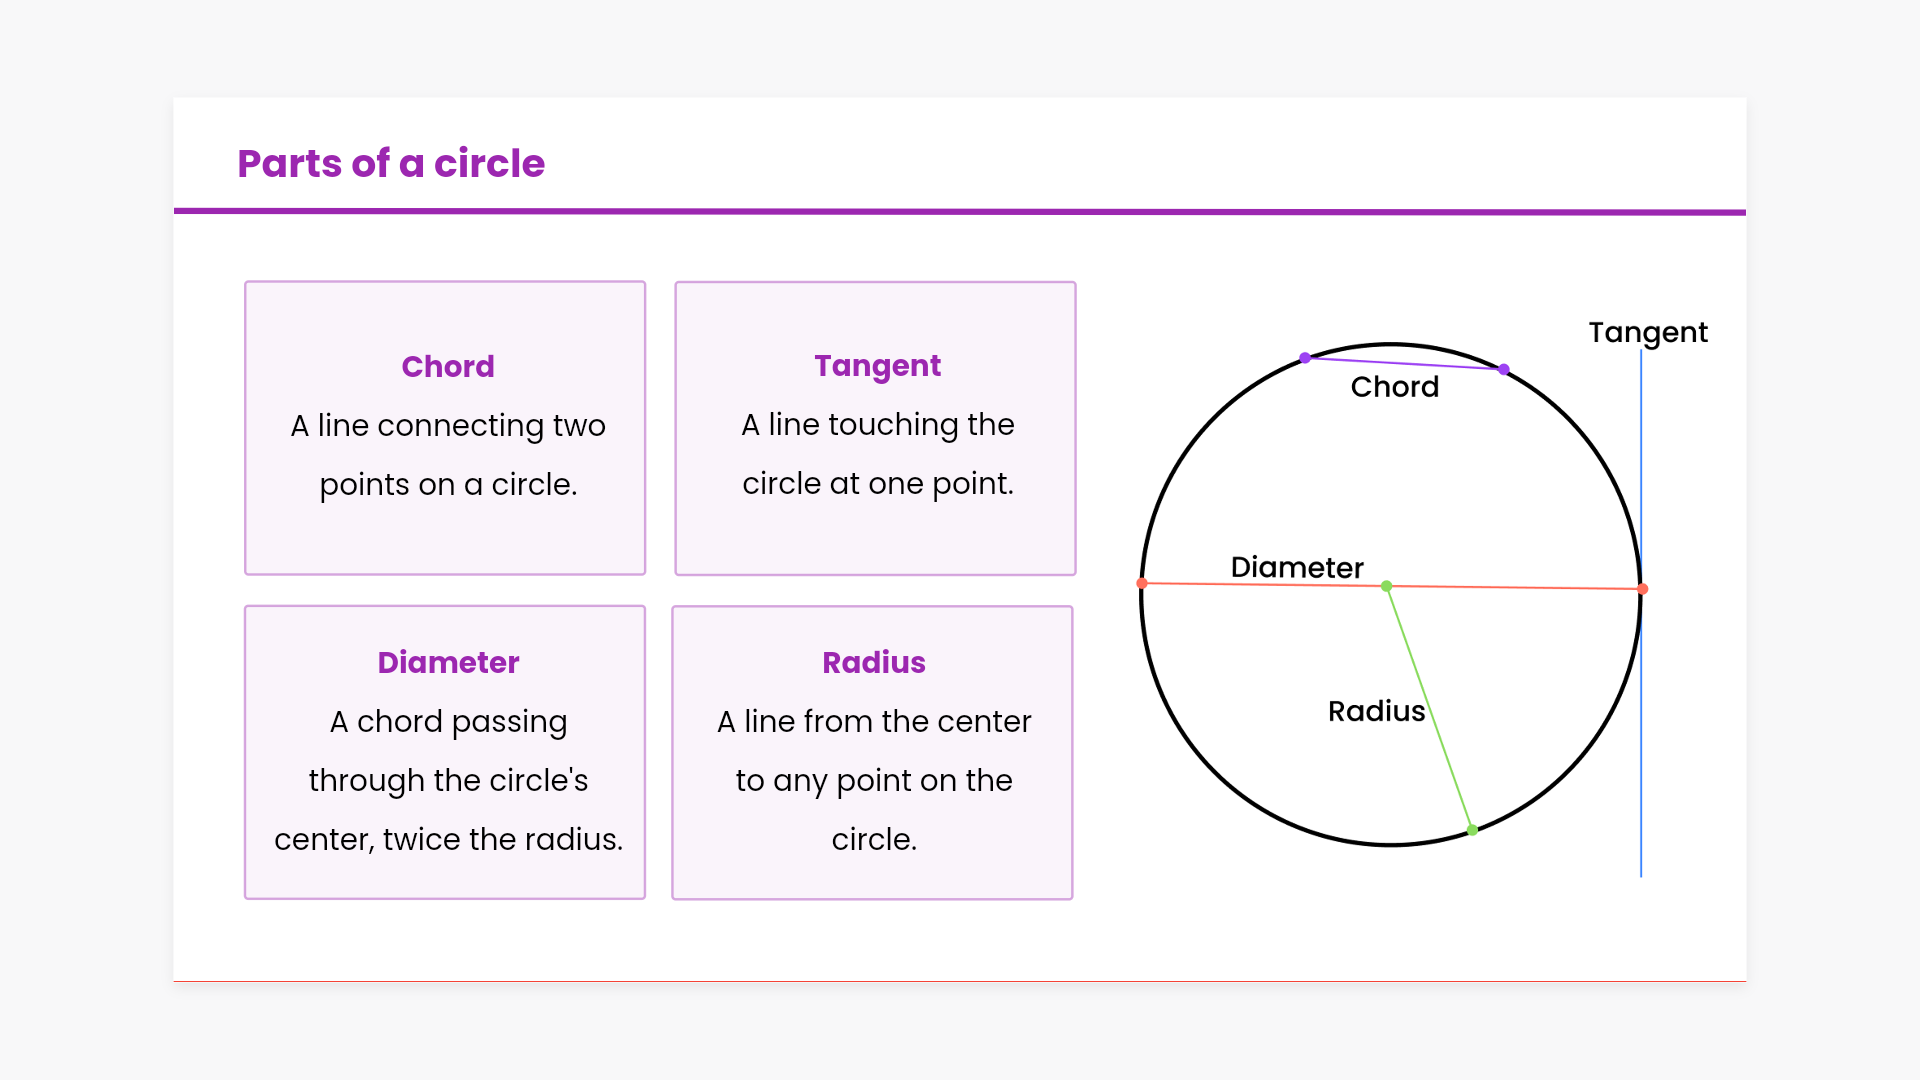Click the "Parts of a circle" slide title
This screenshot has width=1920, height=1080.
[x=391, y=164]
